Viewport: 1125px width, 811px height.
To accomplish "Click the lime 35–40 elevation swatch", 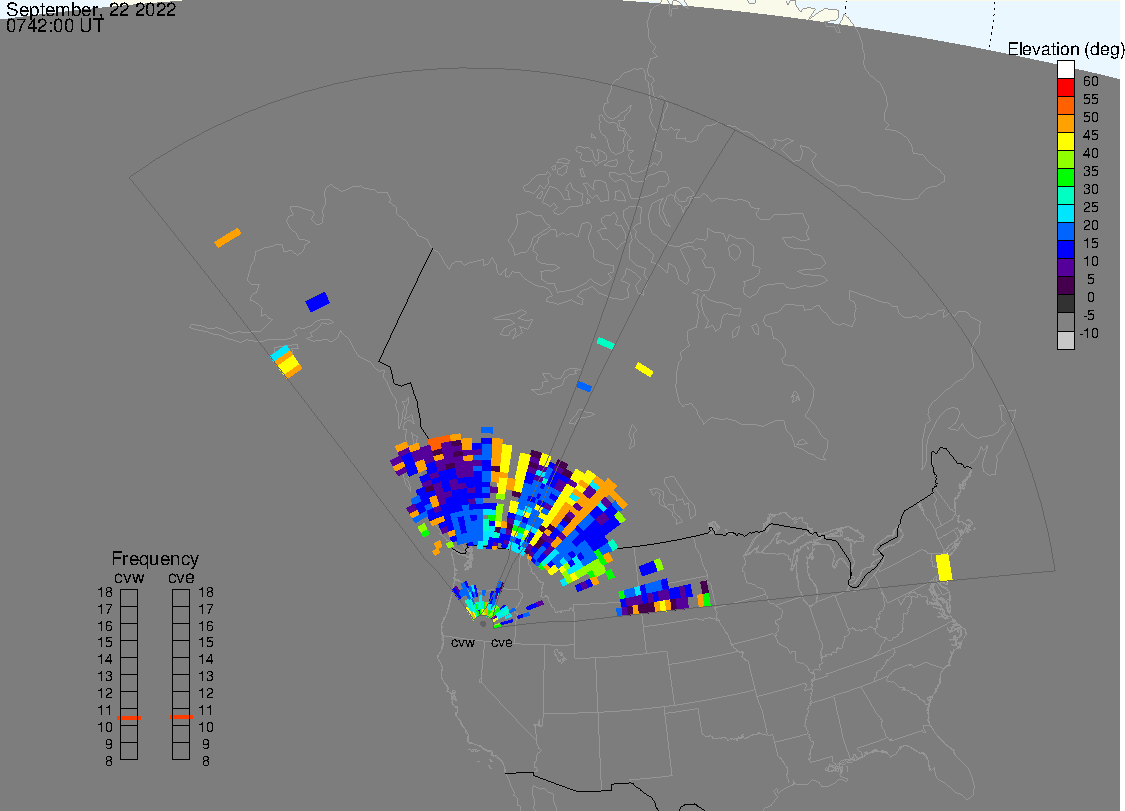I will (x=1065, y=159).
